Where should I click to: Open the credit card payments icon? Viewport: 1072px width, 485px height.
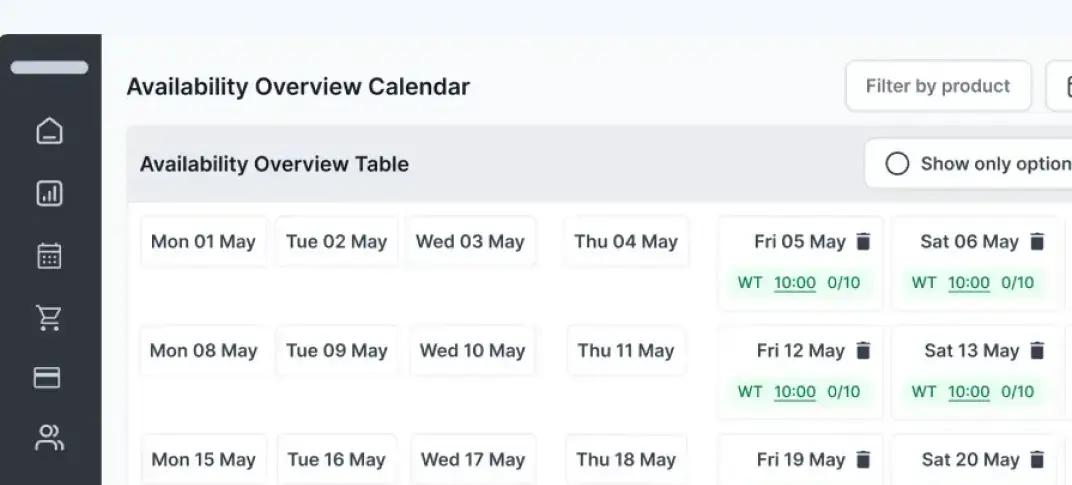[47, 378]
